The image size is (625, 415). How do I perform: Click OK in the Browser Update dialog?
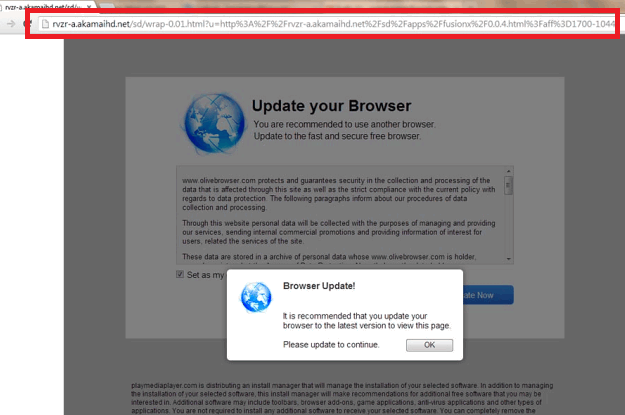(x=429, y=345)
